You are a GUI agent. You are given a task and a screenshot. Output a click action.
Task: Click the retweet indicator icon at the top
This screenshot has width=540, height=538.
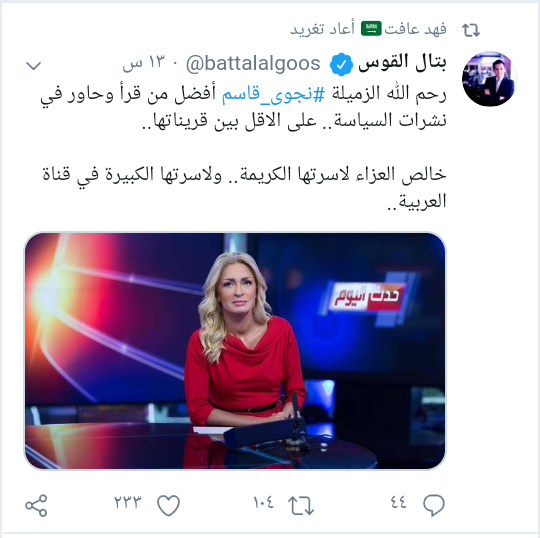pyautogui.click(x=471, y=30)
